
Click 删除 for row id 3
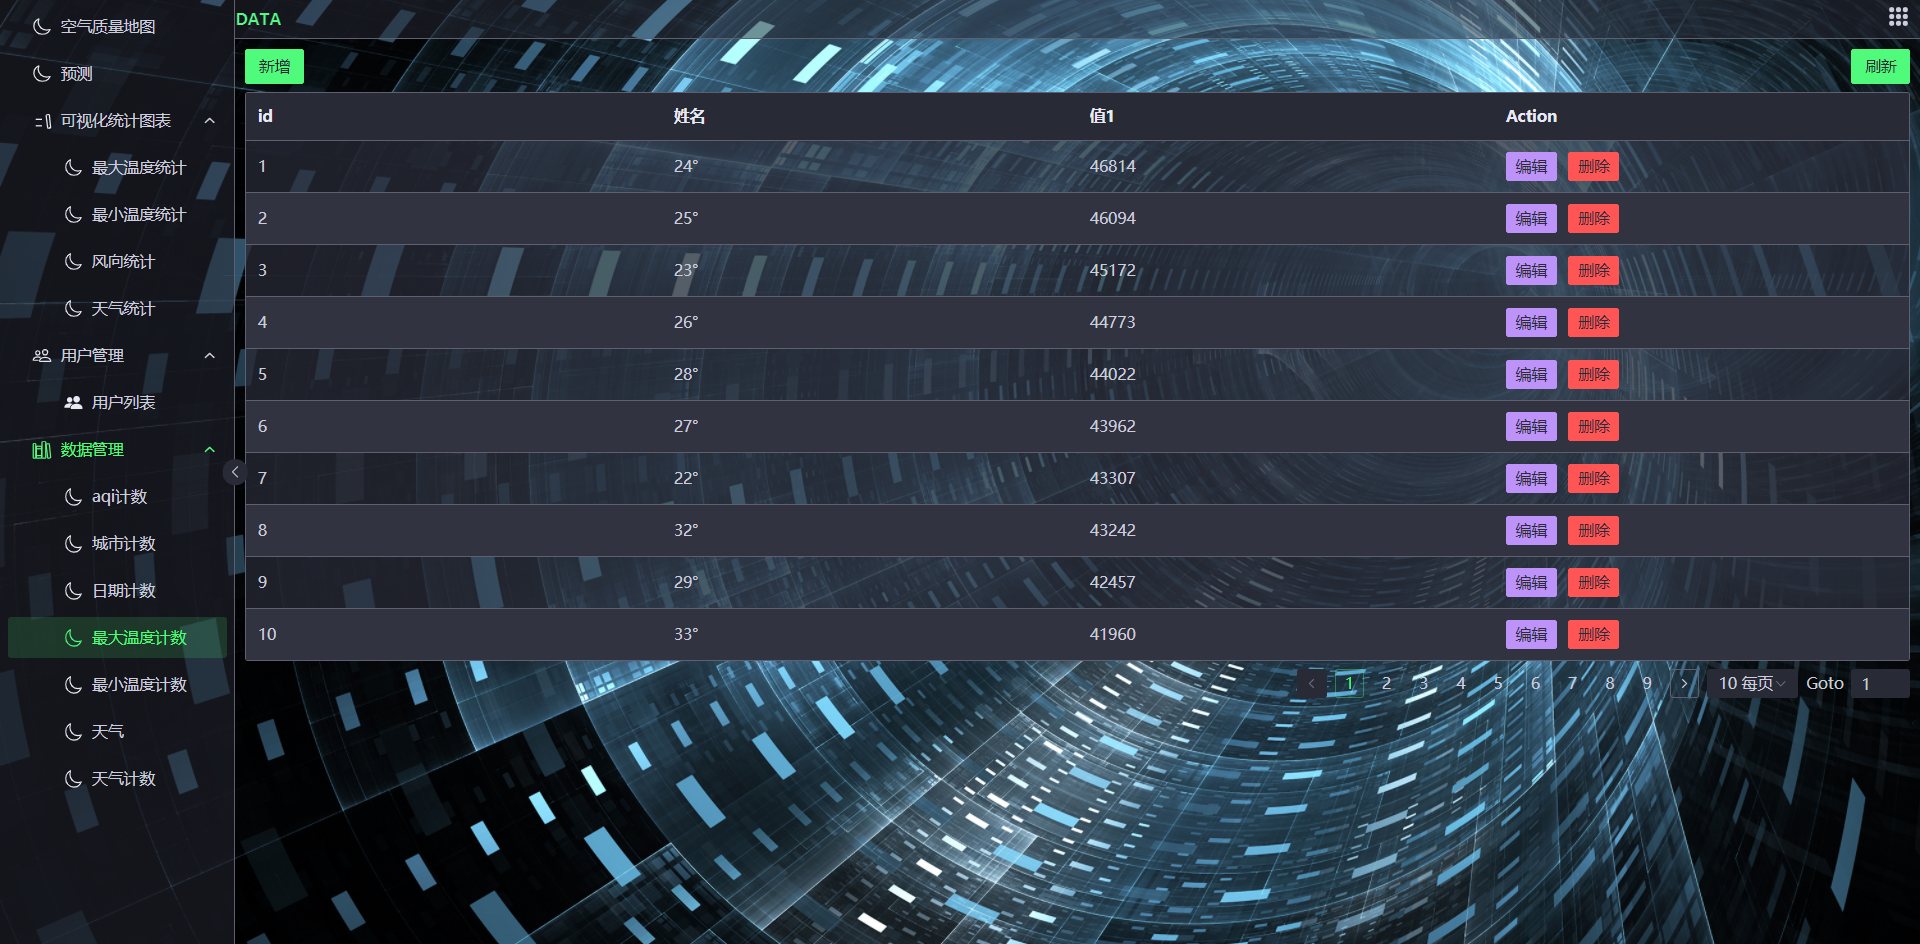pos(1593,270)
